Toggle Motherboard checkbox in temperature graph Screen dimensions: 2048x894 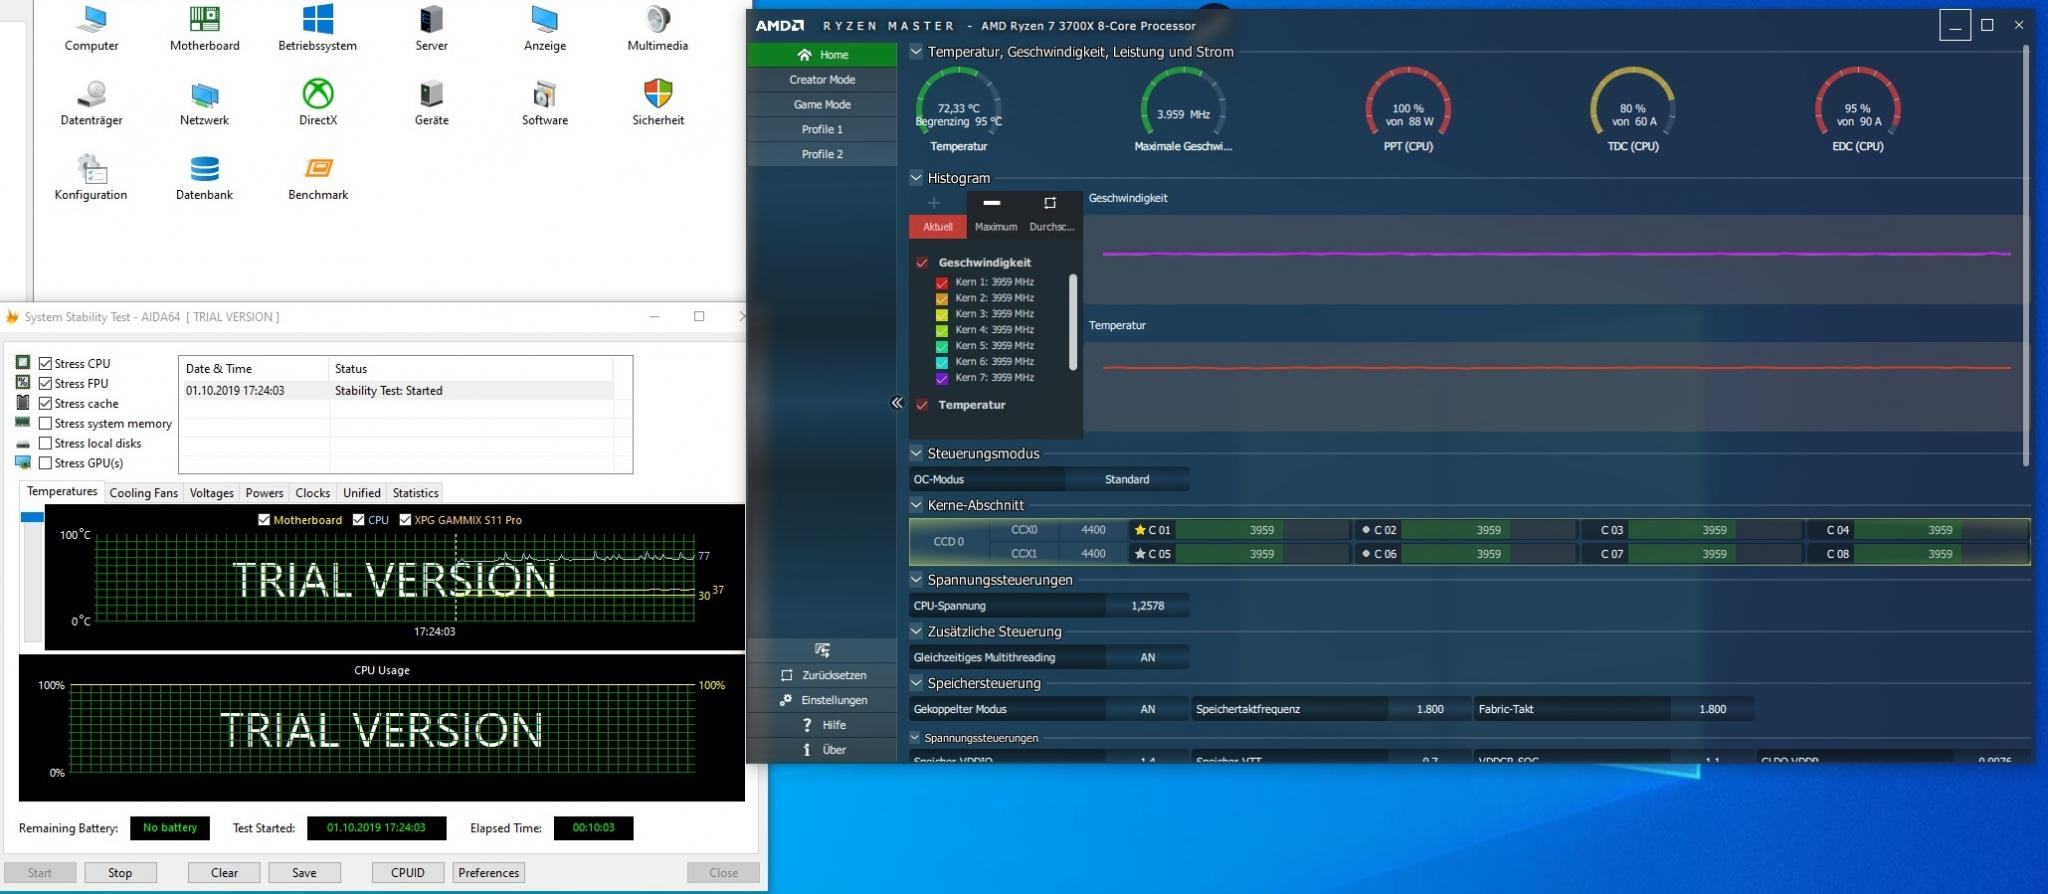264,520
